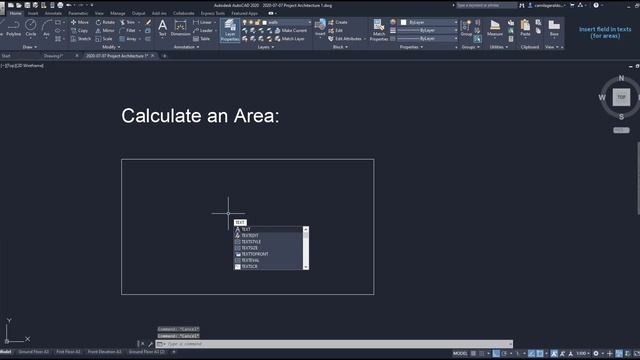Click the Base view tool
The height and width of the screenshot is (360, 640).
click(554, 28)
